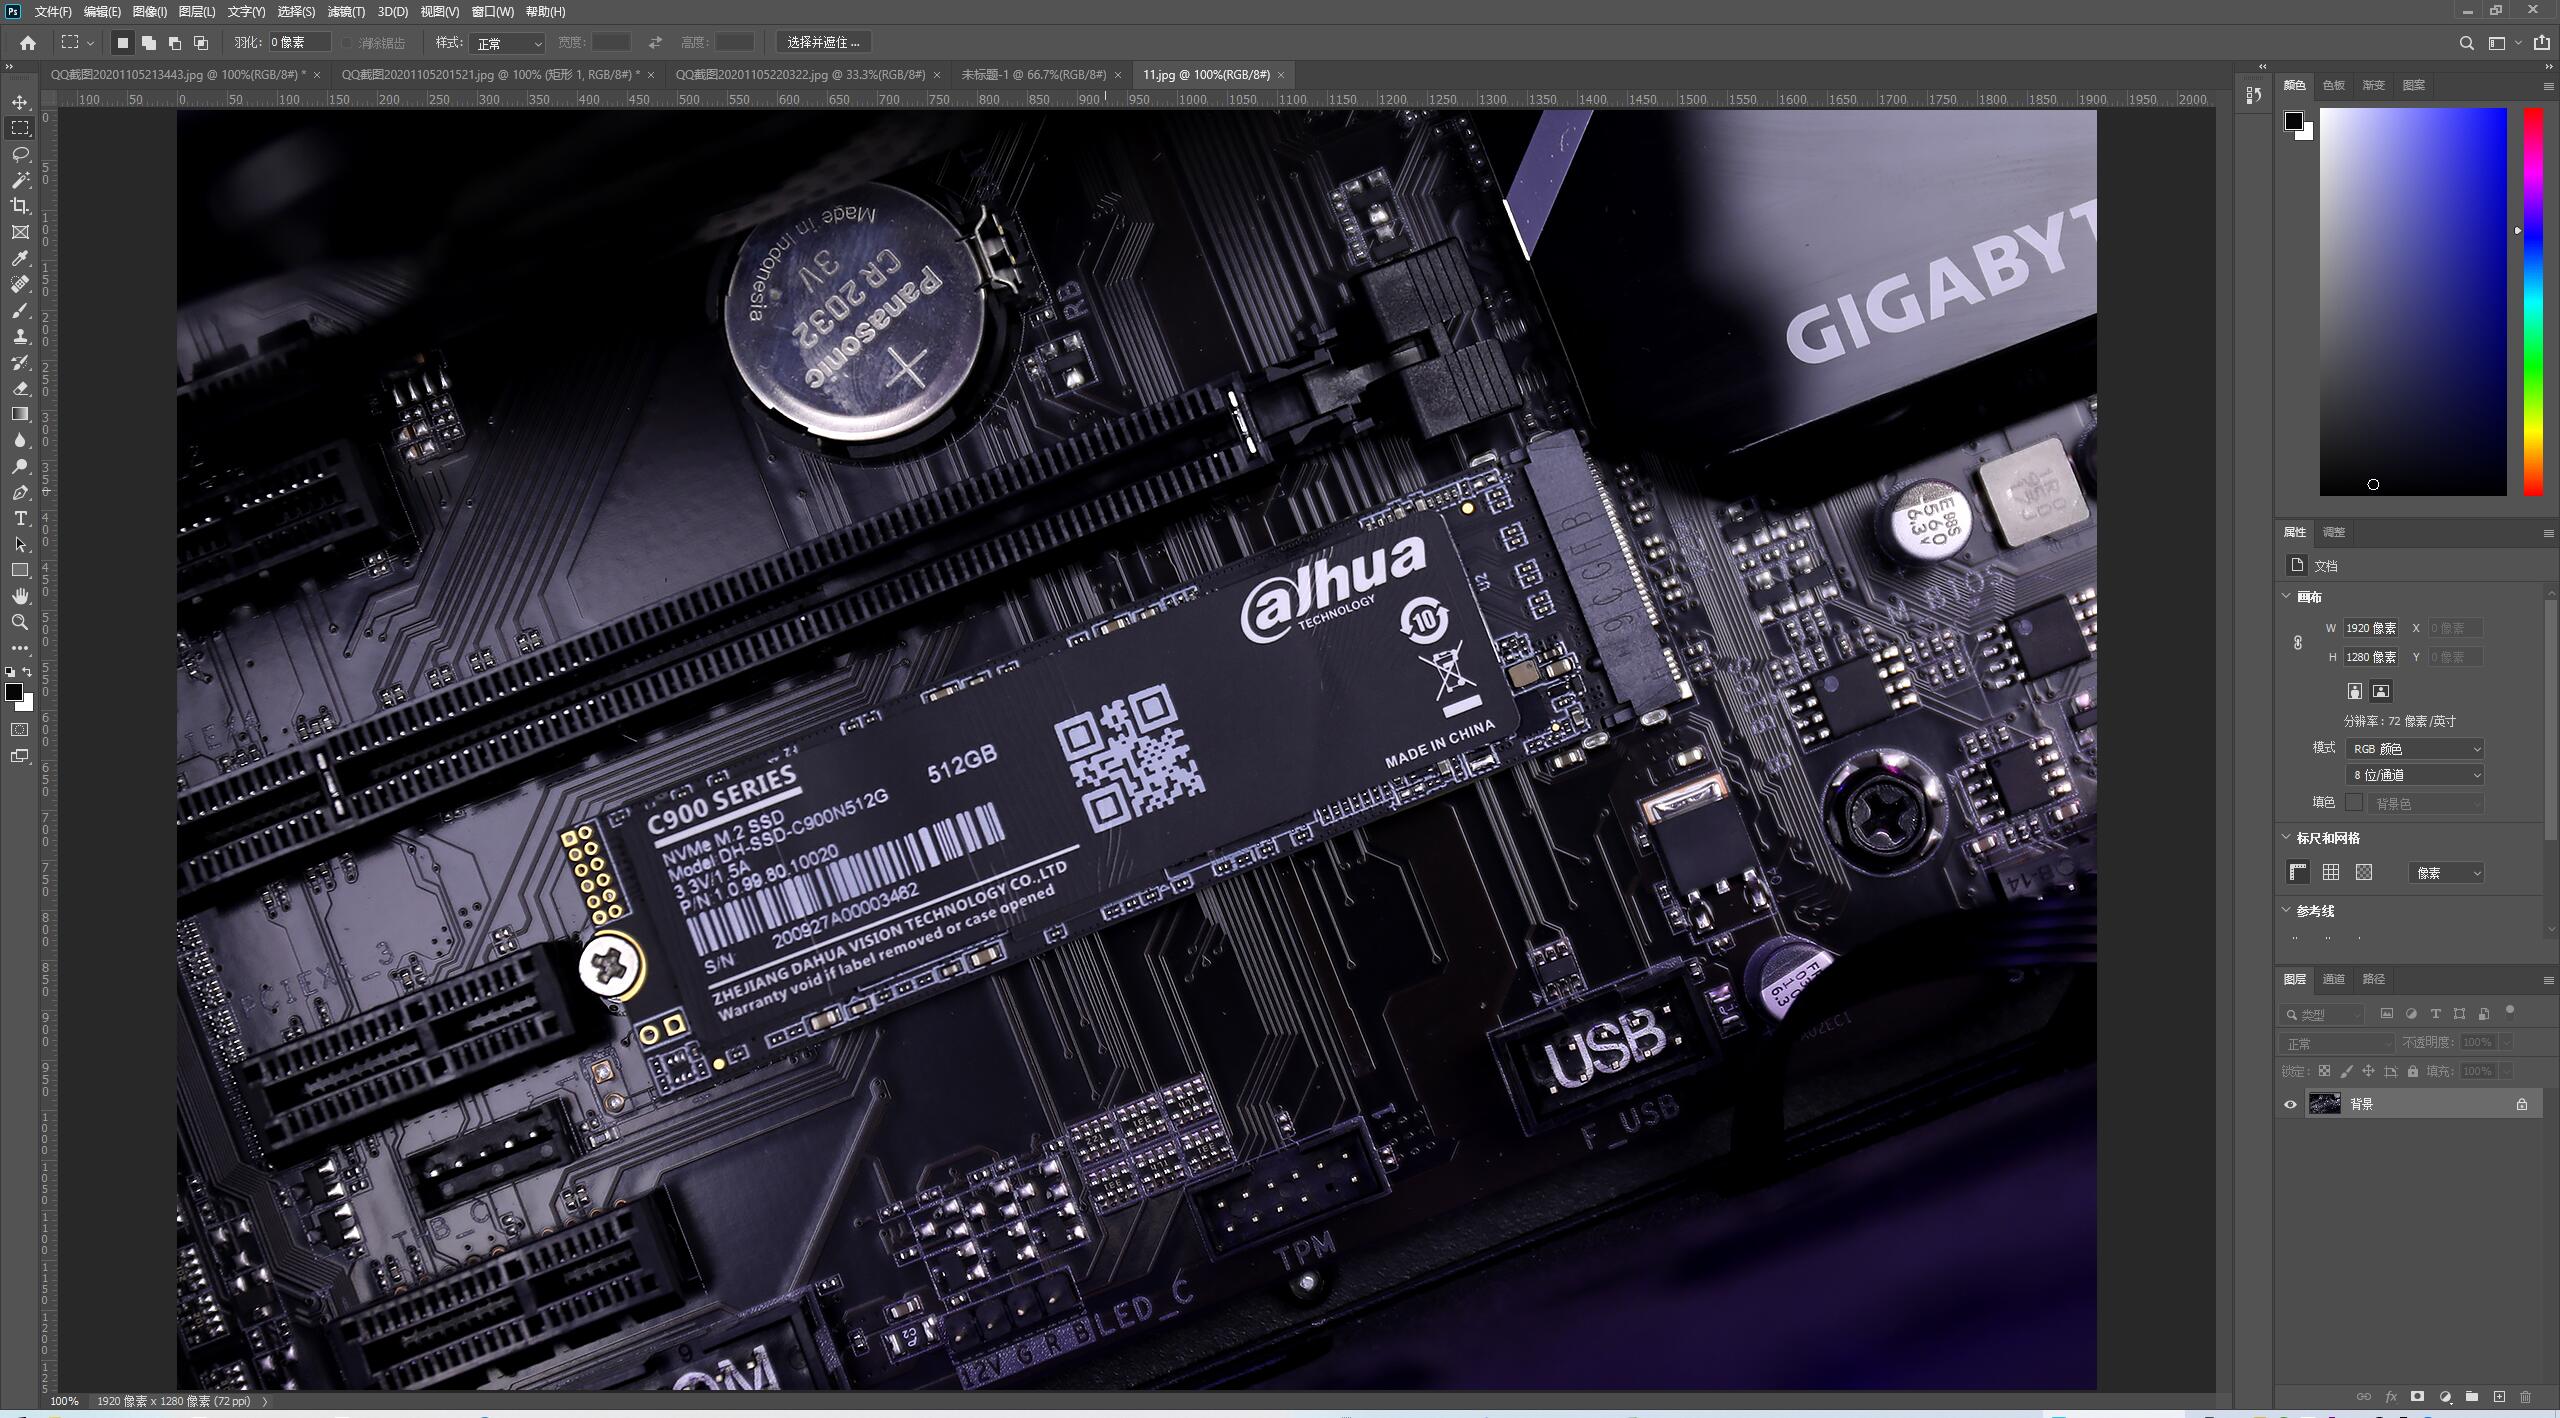
Task: Collapse the 参考线 section
Action: pos(2286,910)
